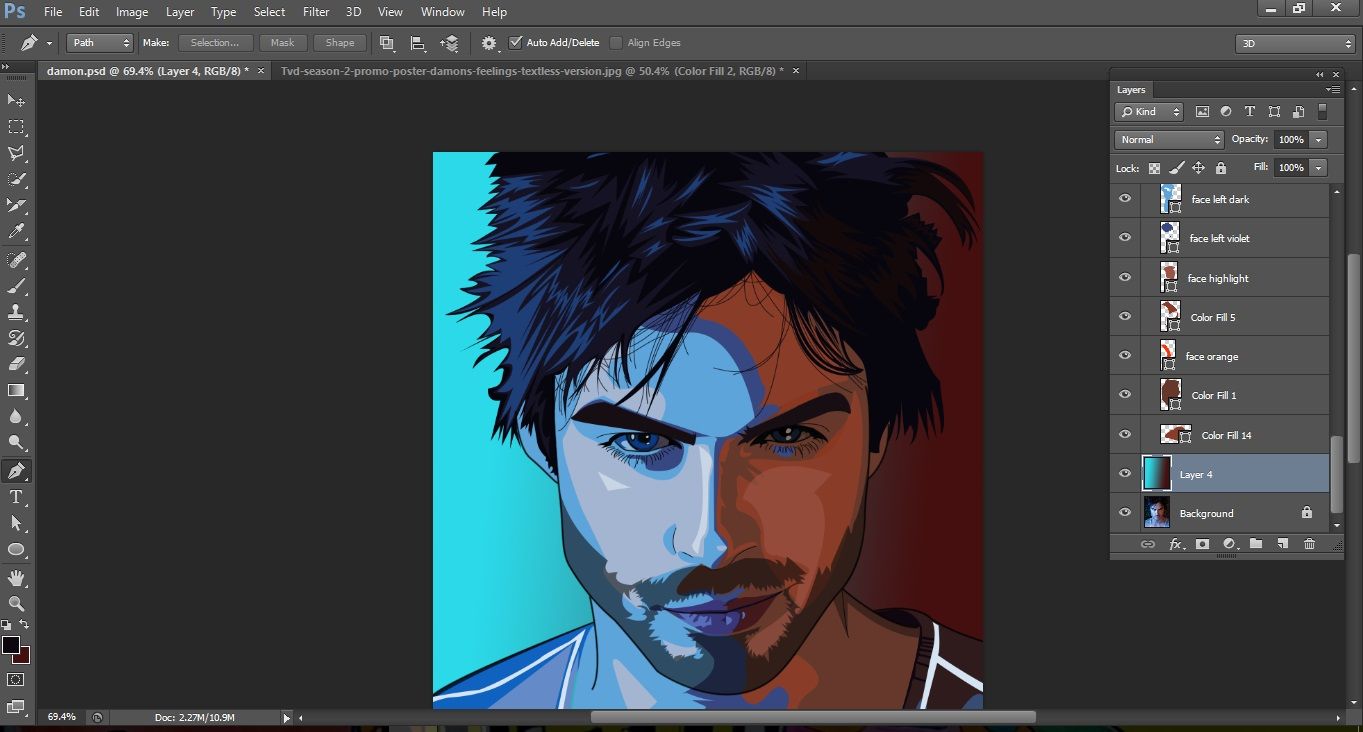Select the Rectangular Marquee tool
This screenshot has height=732, width=1363.
[x=16, y=127]
